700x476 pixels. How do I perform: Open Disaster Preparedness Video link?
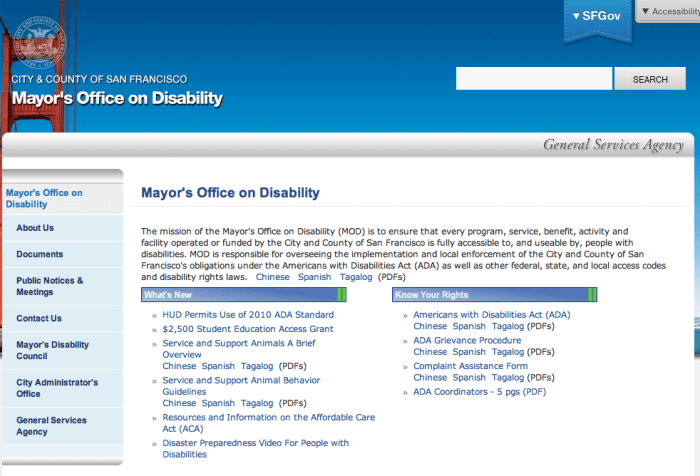[x=255, y=449]
